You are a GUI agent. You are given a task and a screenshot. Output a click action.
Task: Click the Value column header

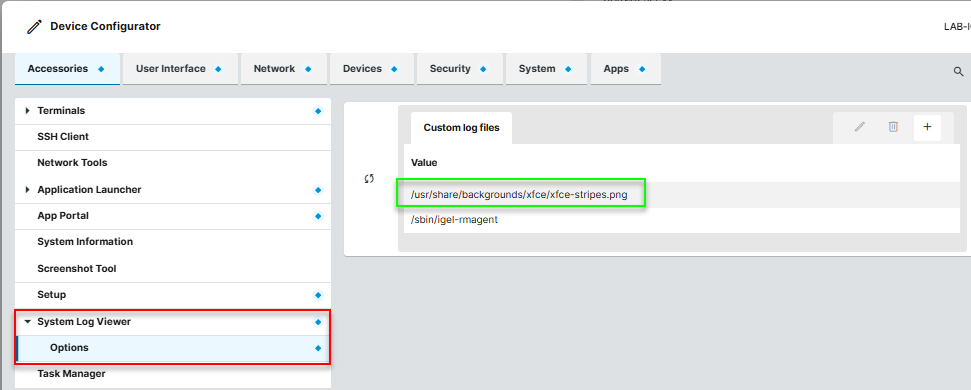(x=424, y=163)
